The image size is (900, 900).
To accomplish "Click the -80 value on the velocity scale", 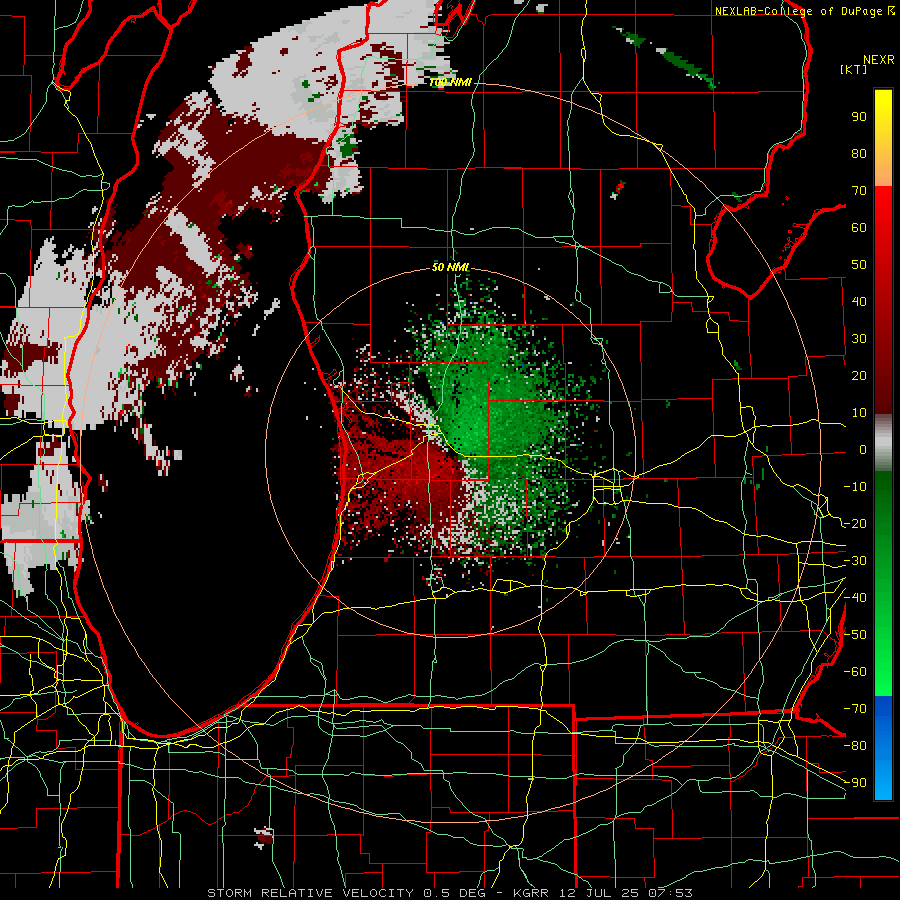I will point(855,746).
